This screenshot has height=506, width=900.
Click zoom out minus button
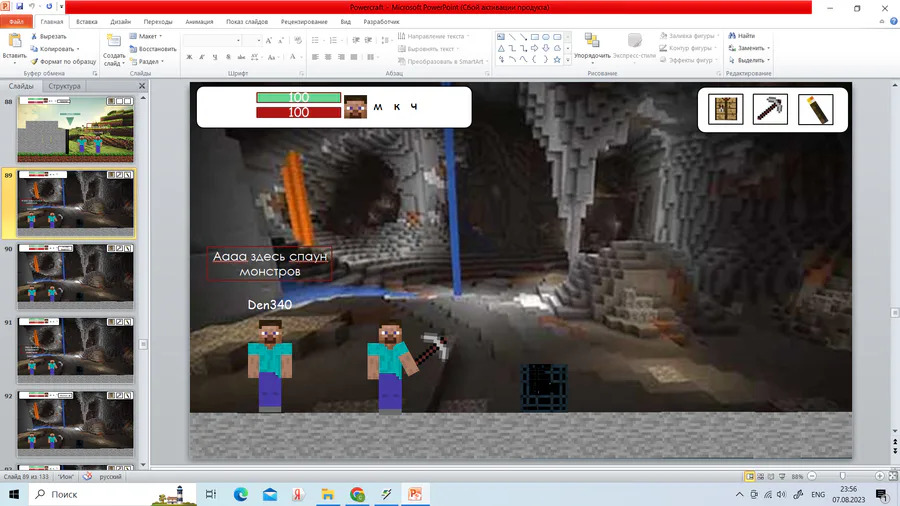tap(812, 476)
